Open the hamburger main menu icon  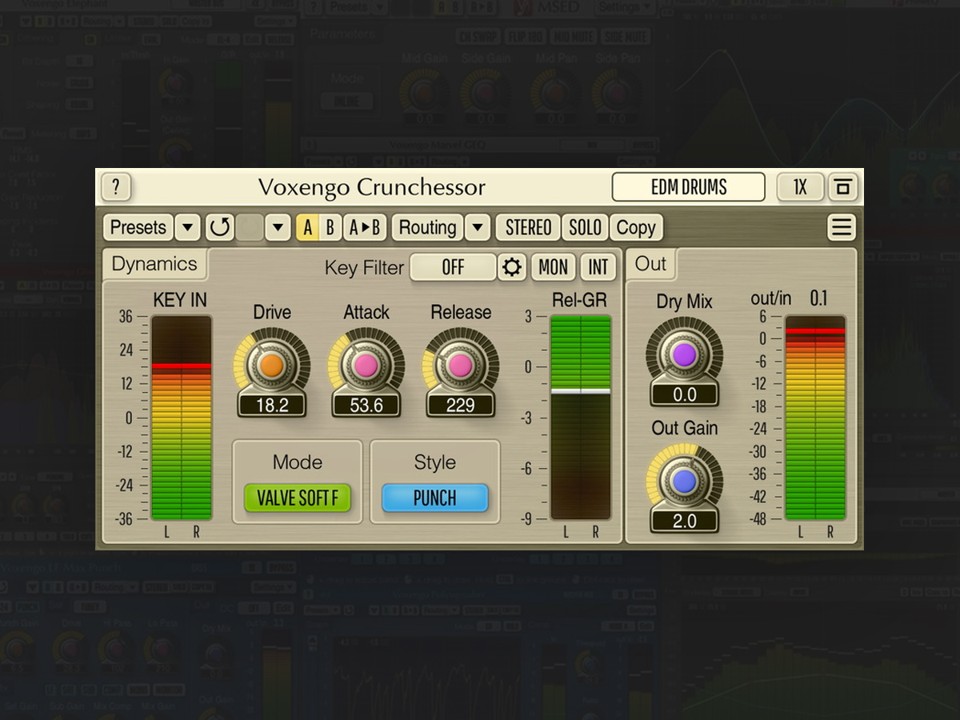point(841,228)
